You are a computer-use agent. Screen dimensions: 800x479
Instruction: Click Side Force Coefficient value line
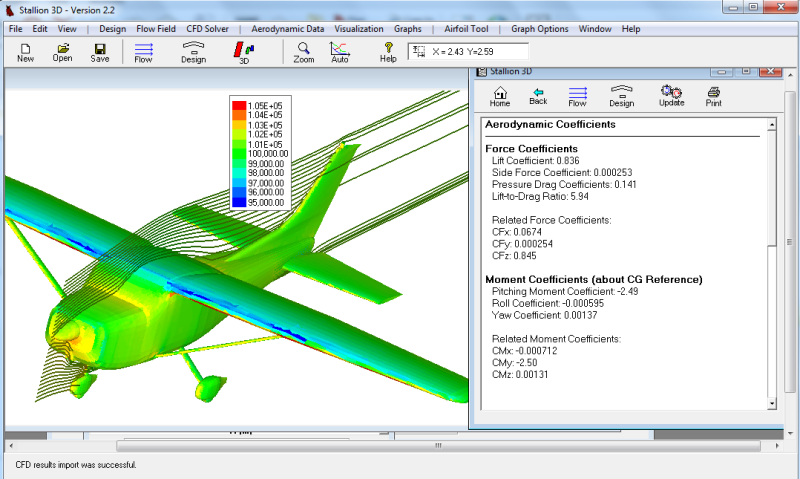[x=562, y=172]
